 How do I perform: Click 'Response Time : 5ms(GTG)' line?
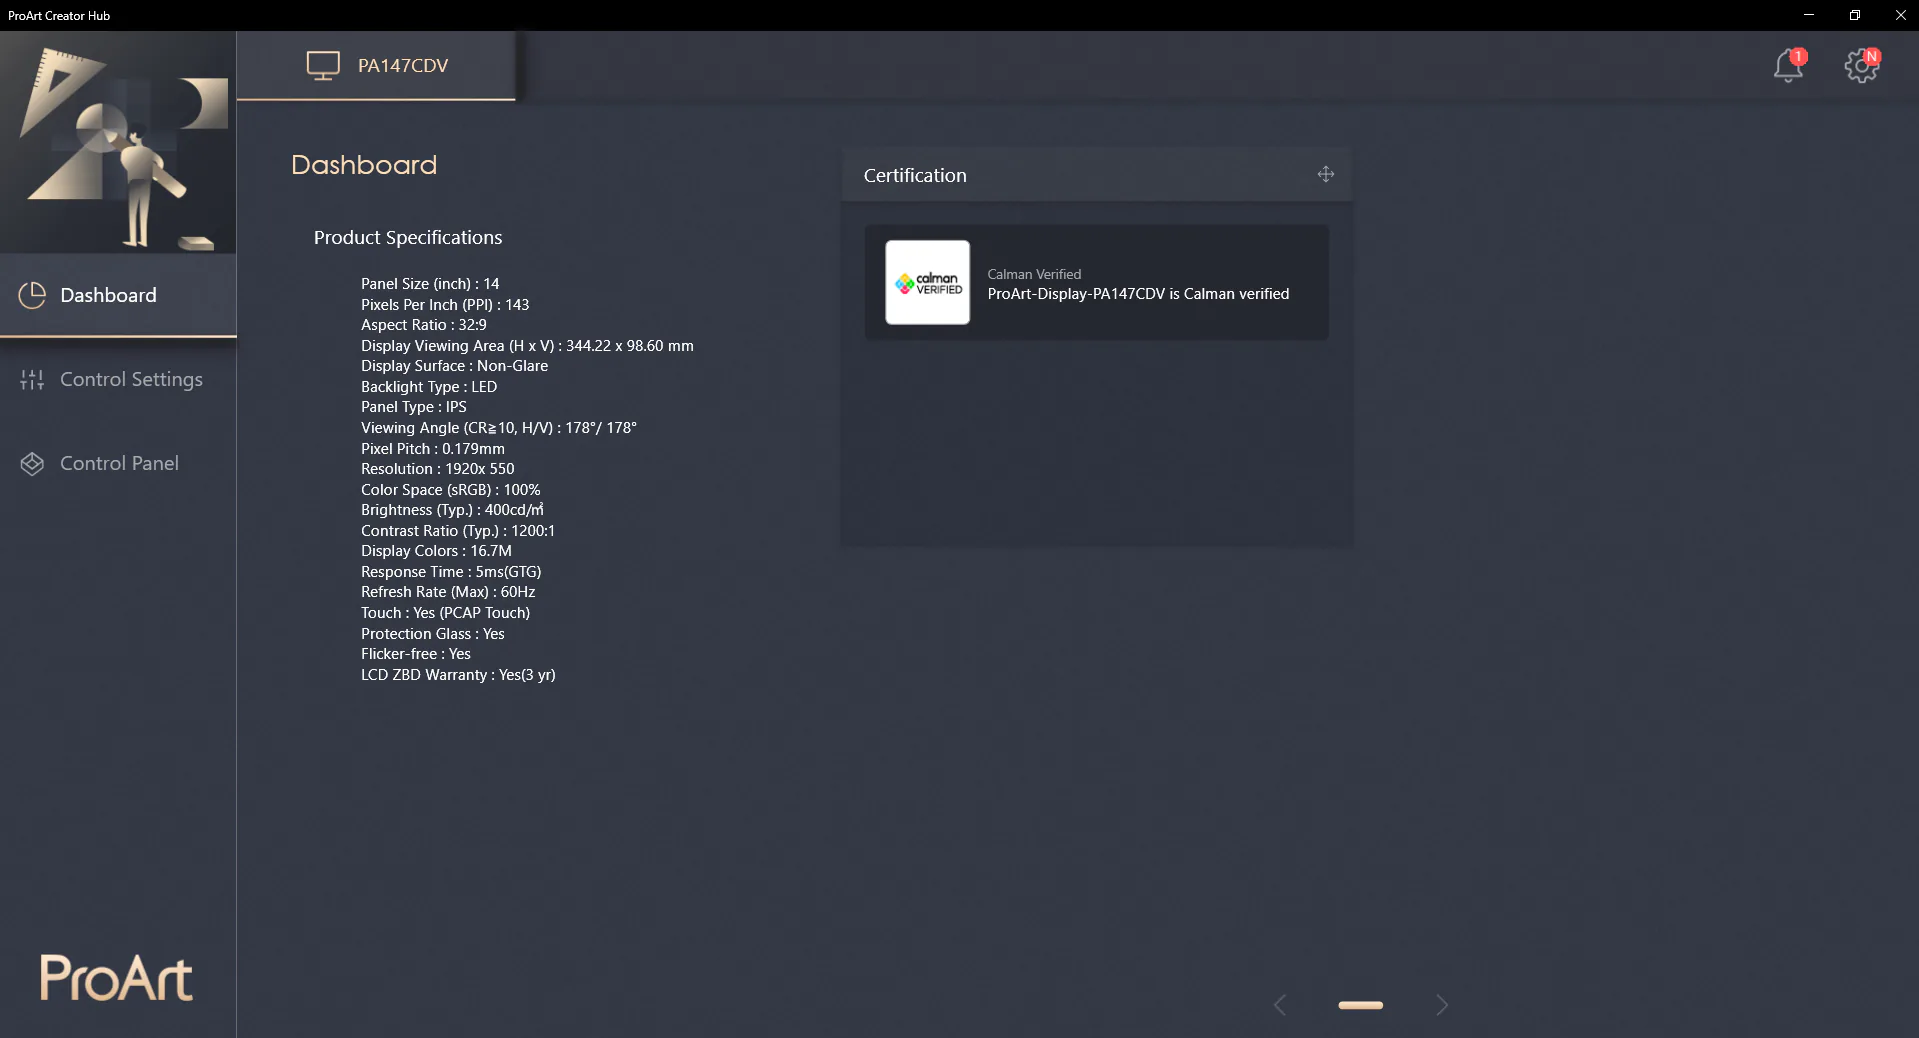pyautogui.click(x=451, y=572)
